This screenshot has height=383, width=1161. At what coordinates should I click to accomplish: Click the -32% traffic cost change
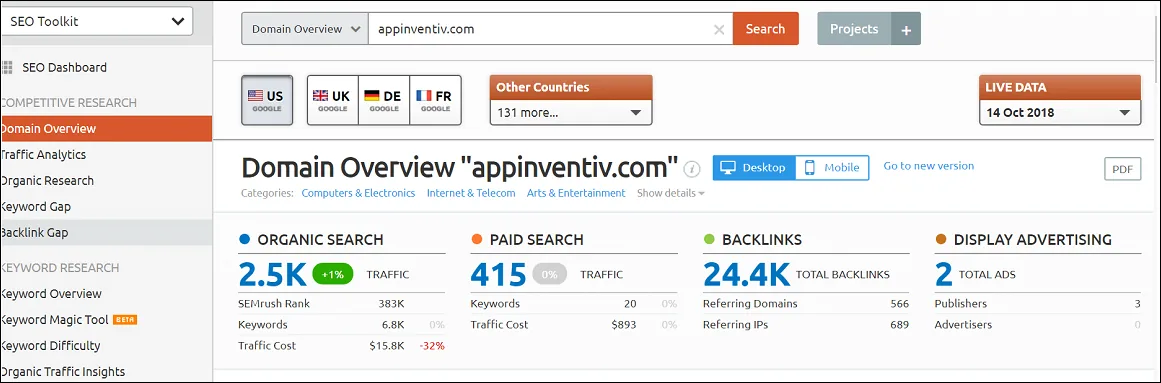click(432, 345)
